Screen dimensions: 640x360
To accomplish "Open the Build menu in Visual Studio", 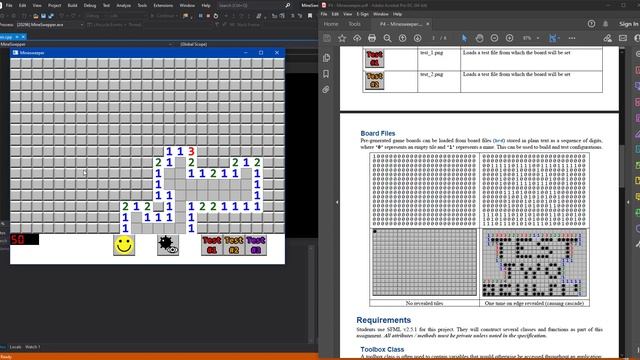I will tap(72, 5).
